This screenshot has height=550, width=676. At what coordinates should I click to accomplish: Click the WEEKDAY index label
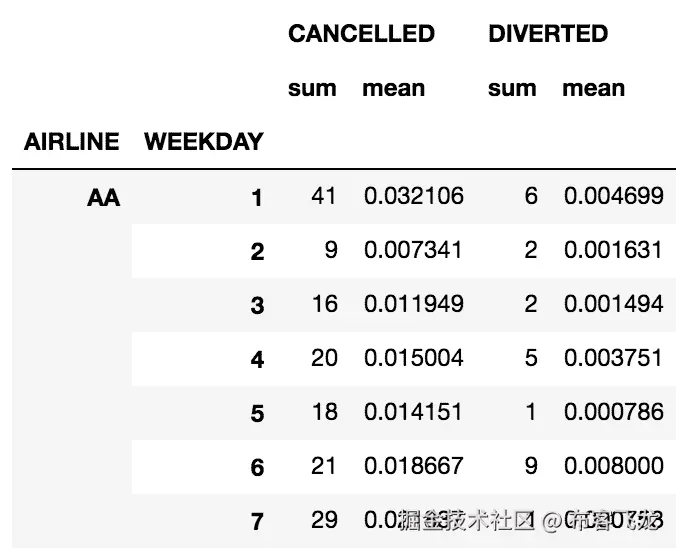204,141
